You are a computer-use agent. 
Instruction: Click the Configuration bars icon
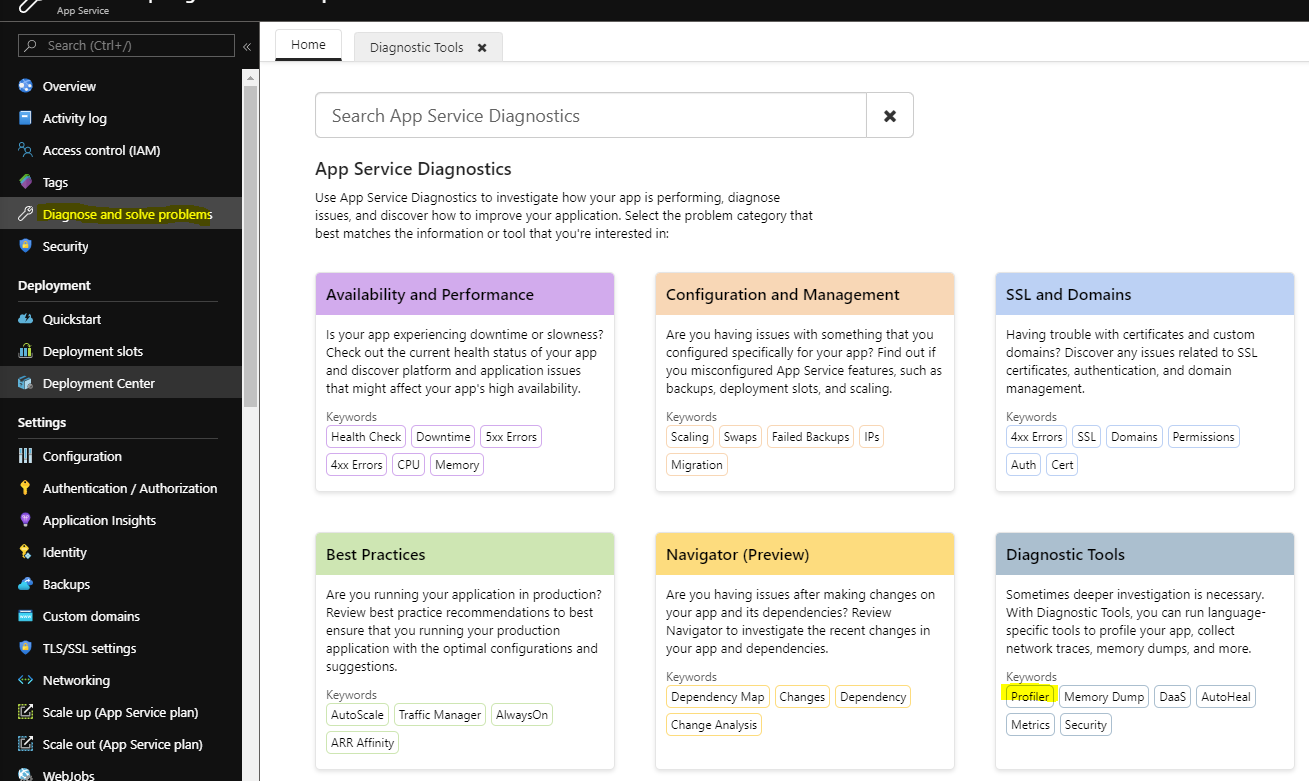[26, 456]
